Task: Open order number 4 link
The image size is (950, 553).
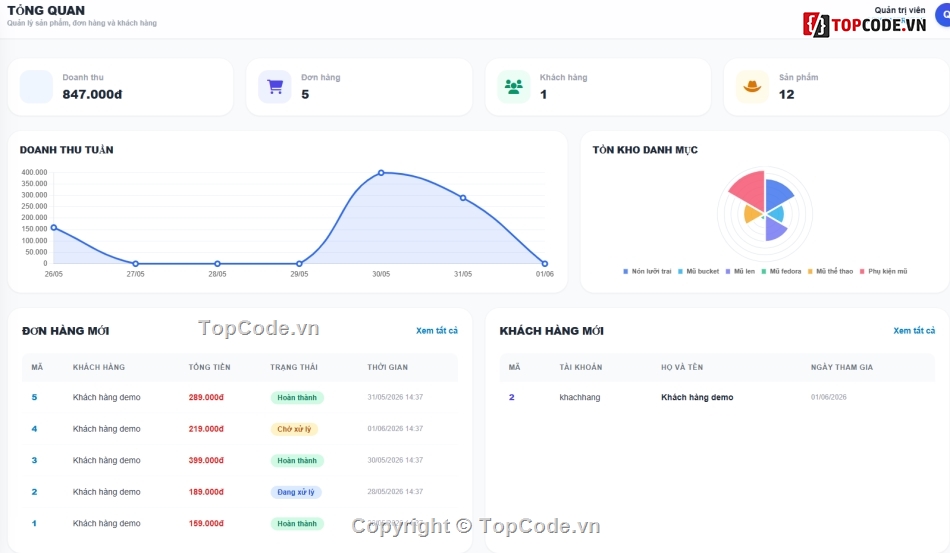Action: pos(35,429)
